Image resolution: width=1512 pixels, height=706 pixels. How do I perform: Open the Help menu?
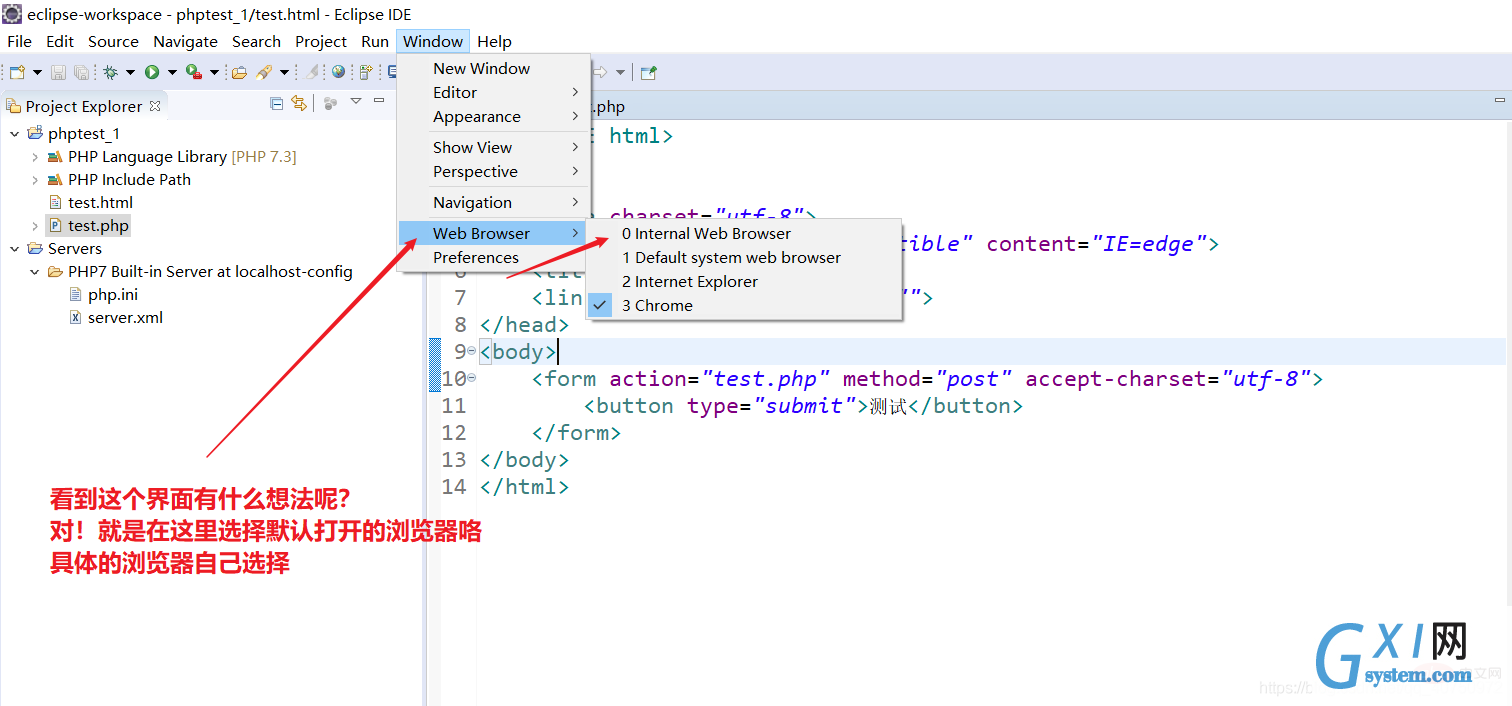coord(494,41)
